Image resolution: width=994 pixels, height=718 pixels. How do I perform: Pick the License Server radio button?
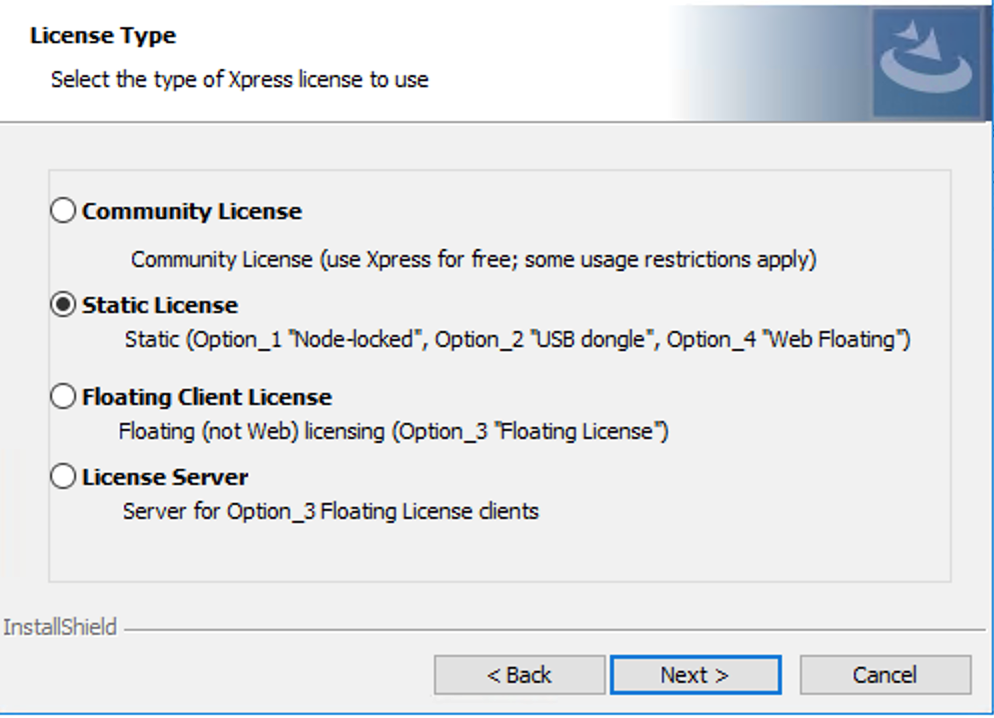point(63,477)
